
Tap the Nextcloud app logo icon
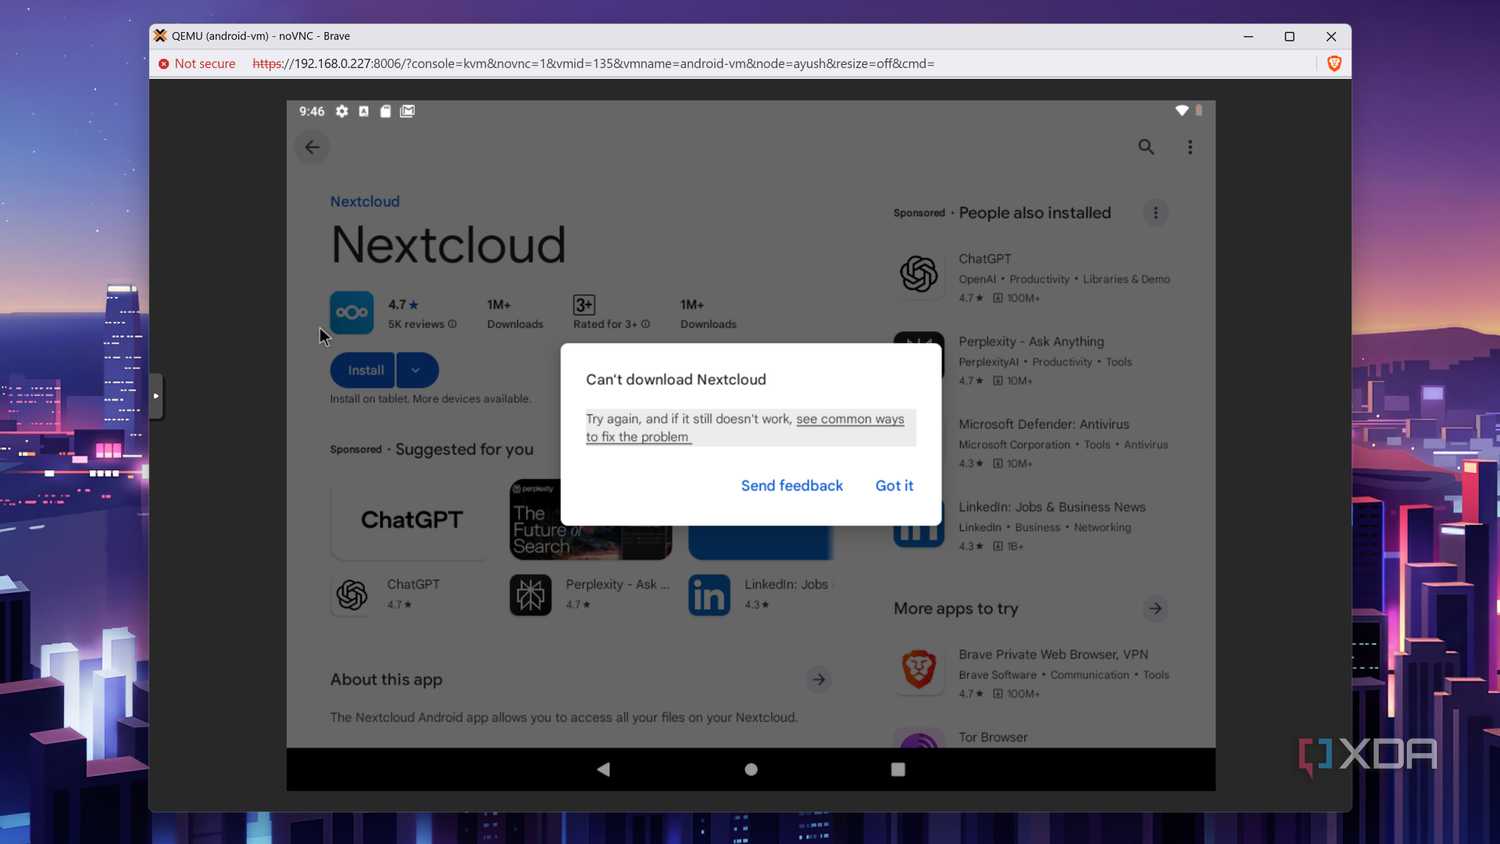(x=352, y=312)
